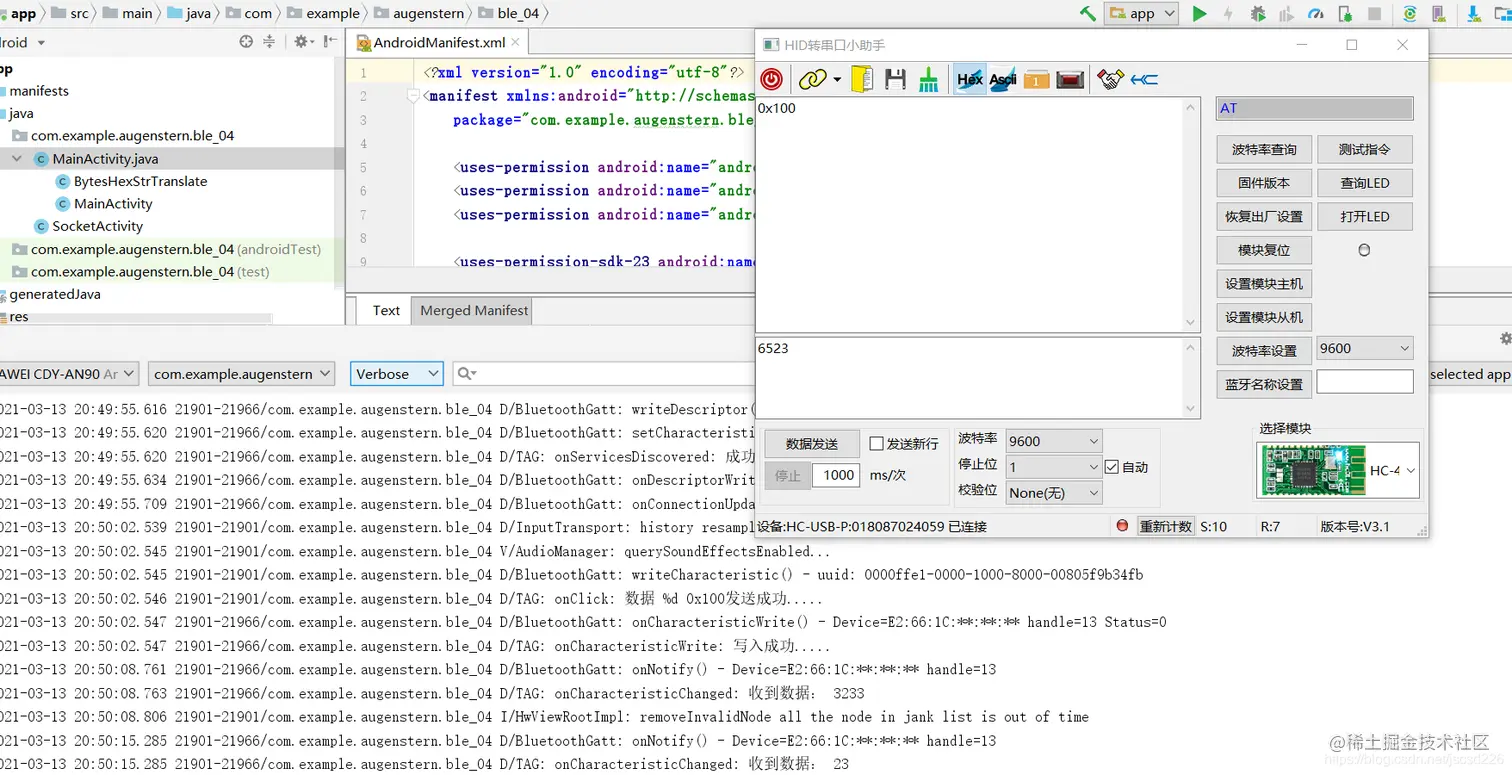Click the Debug bug icon in Android Studio

1257,13
